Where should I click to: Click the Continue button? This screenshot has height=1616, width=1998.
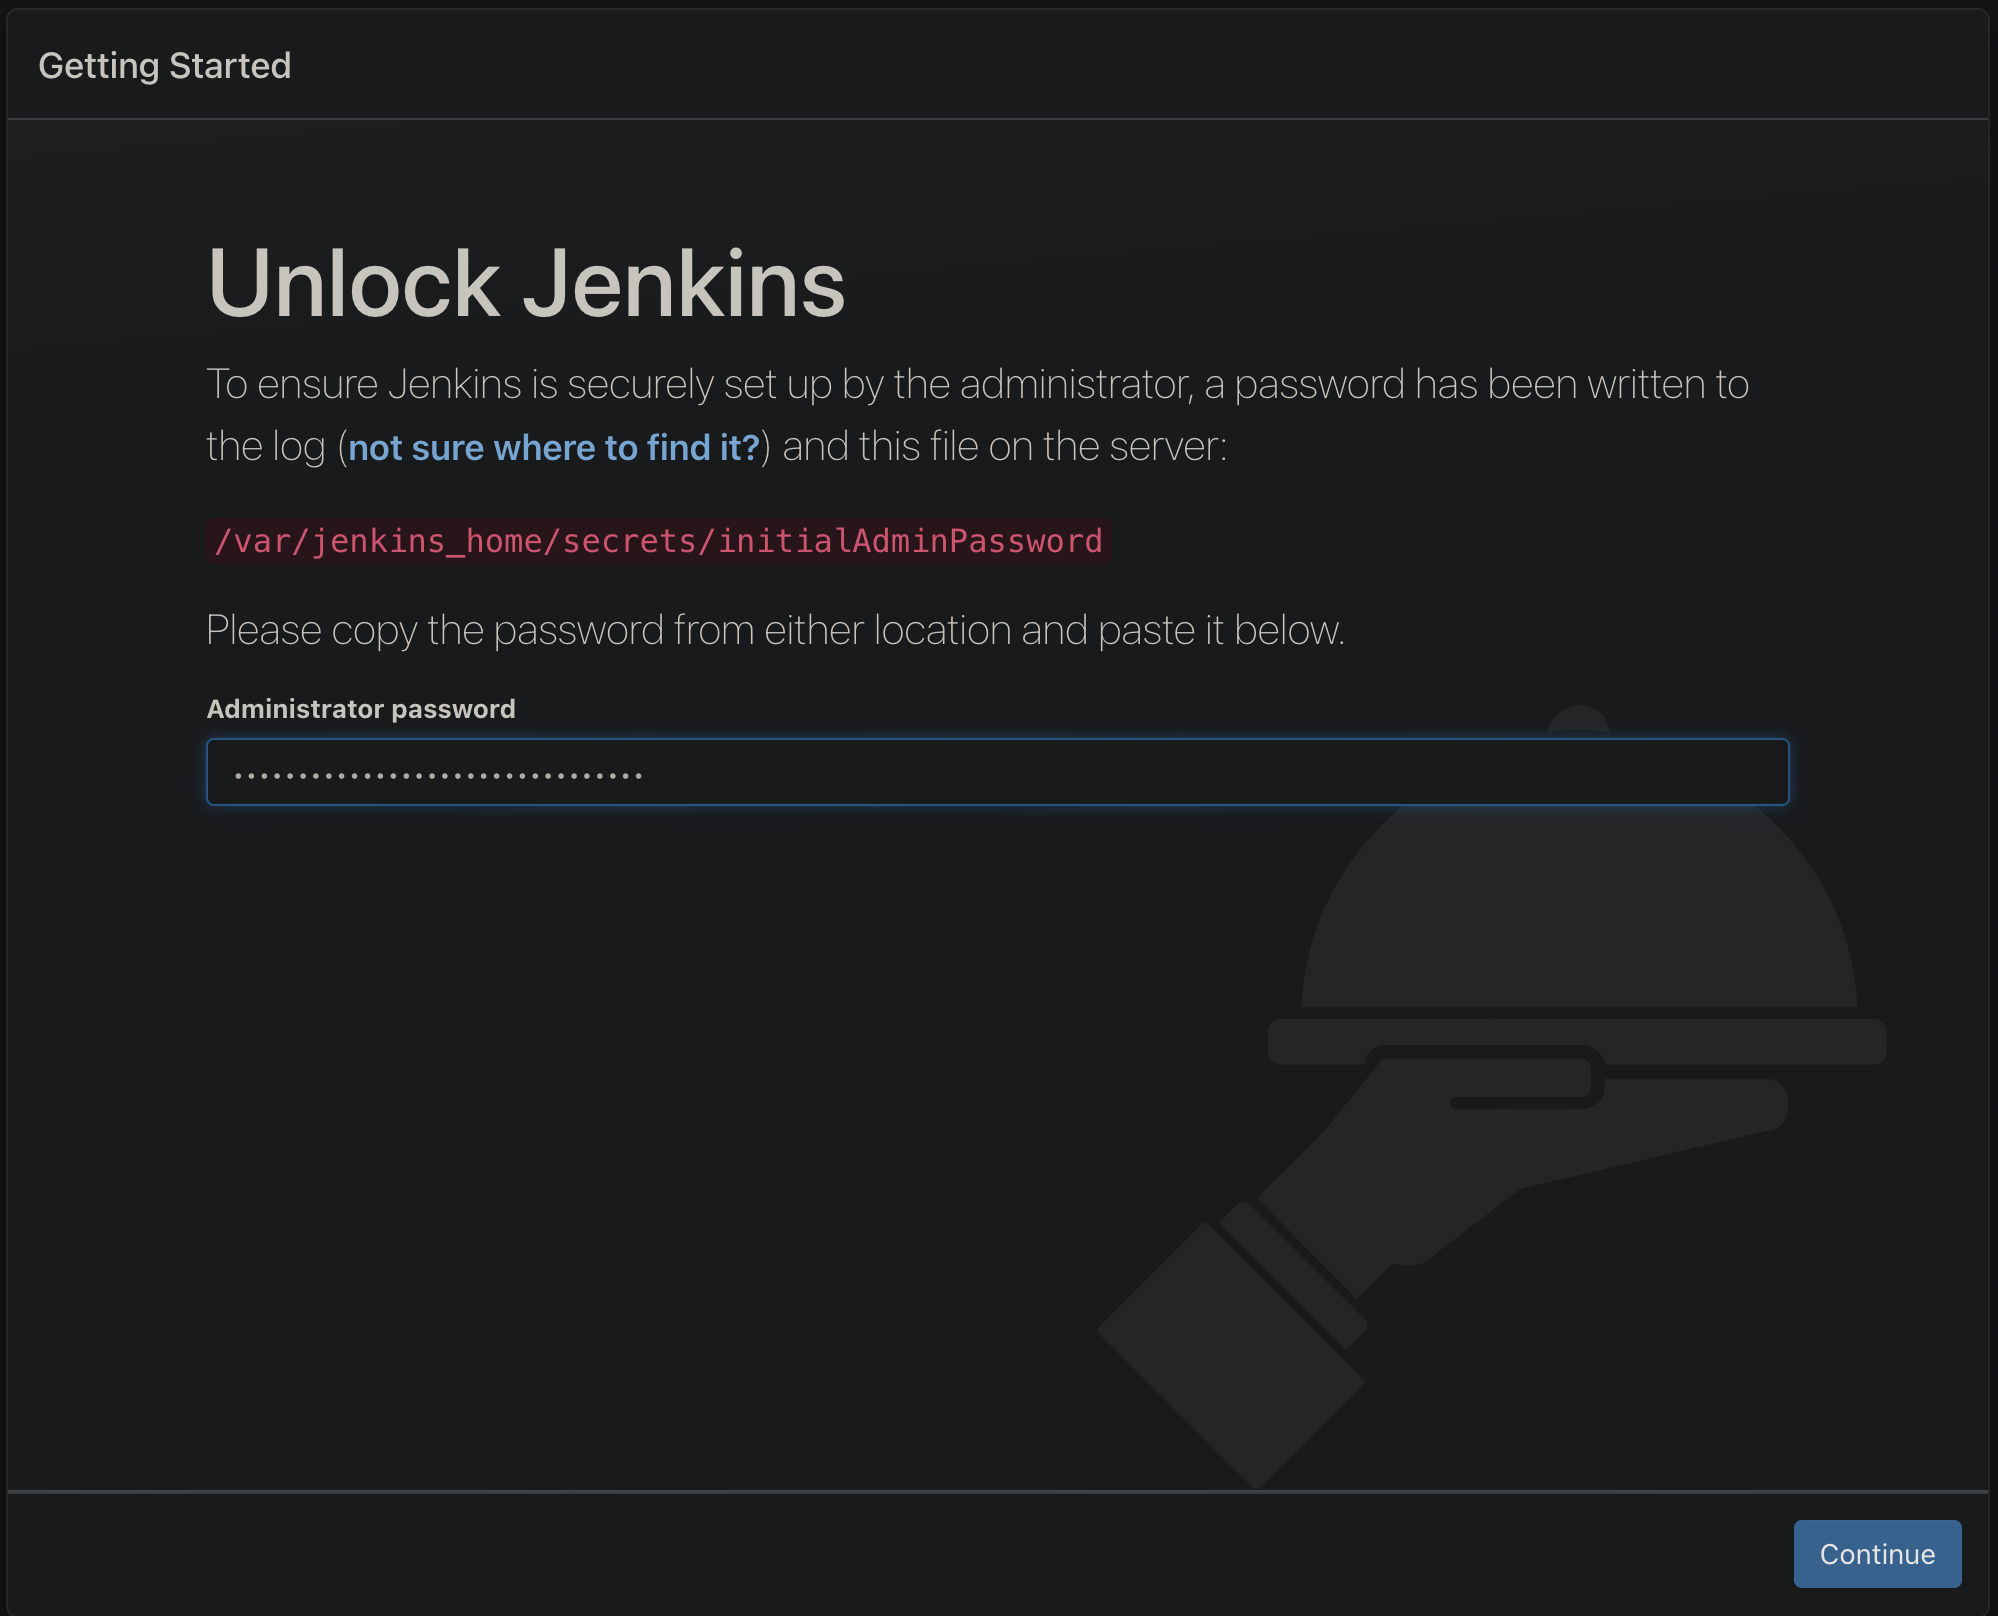1877,1553
